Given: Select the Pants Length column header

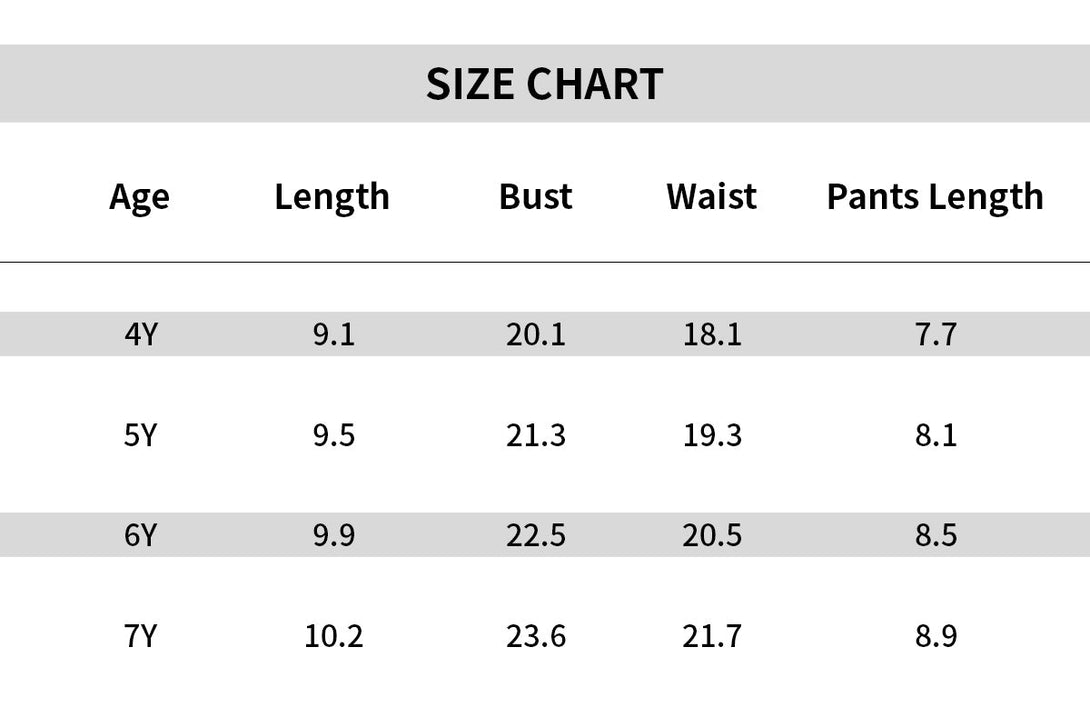Looking at the screenshot, I should click(935, 197).
